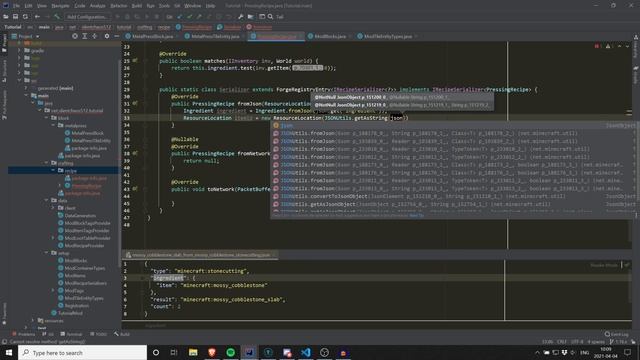Open the Tools menu
Image resolution: width=640 pixels, height=360 pixels.
164,6
